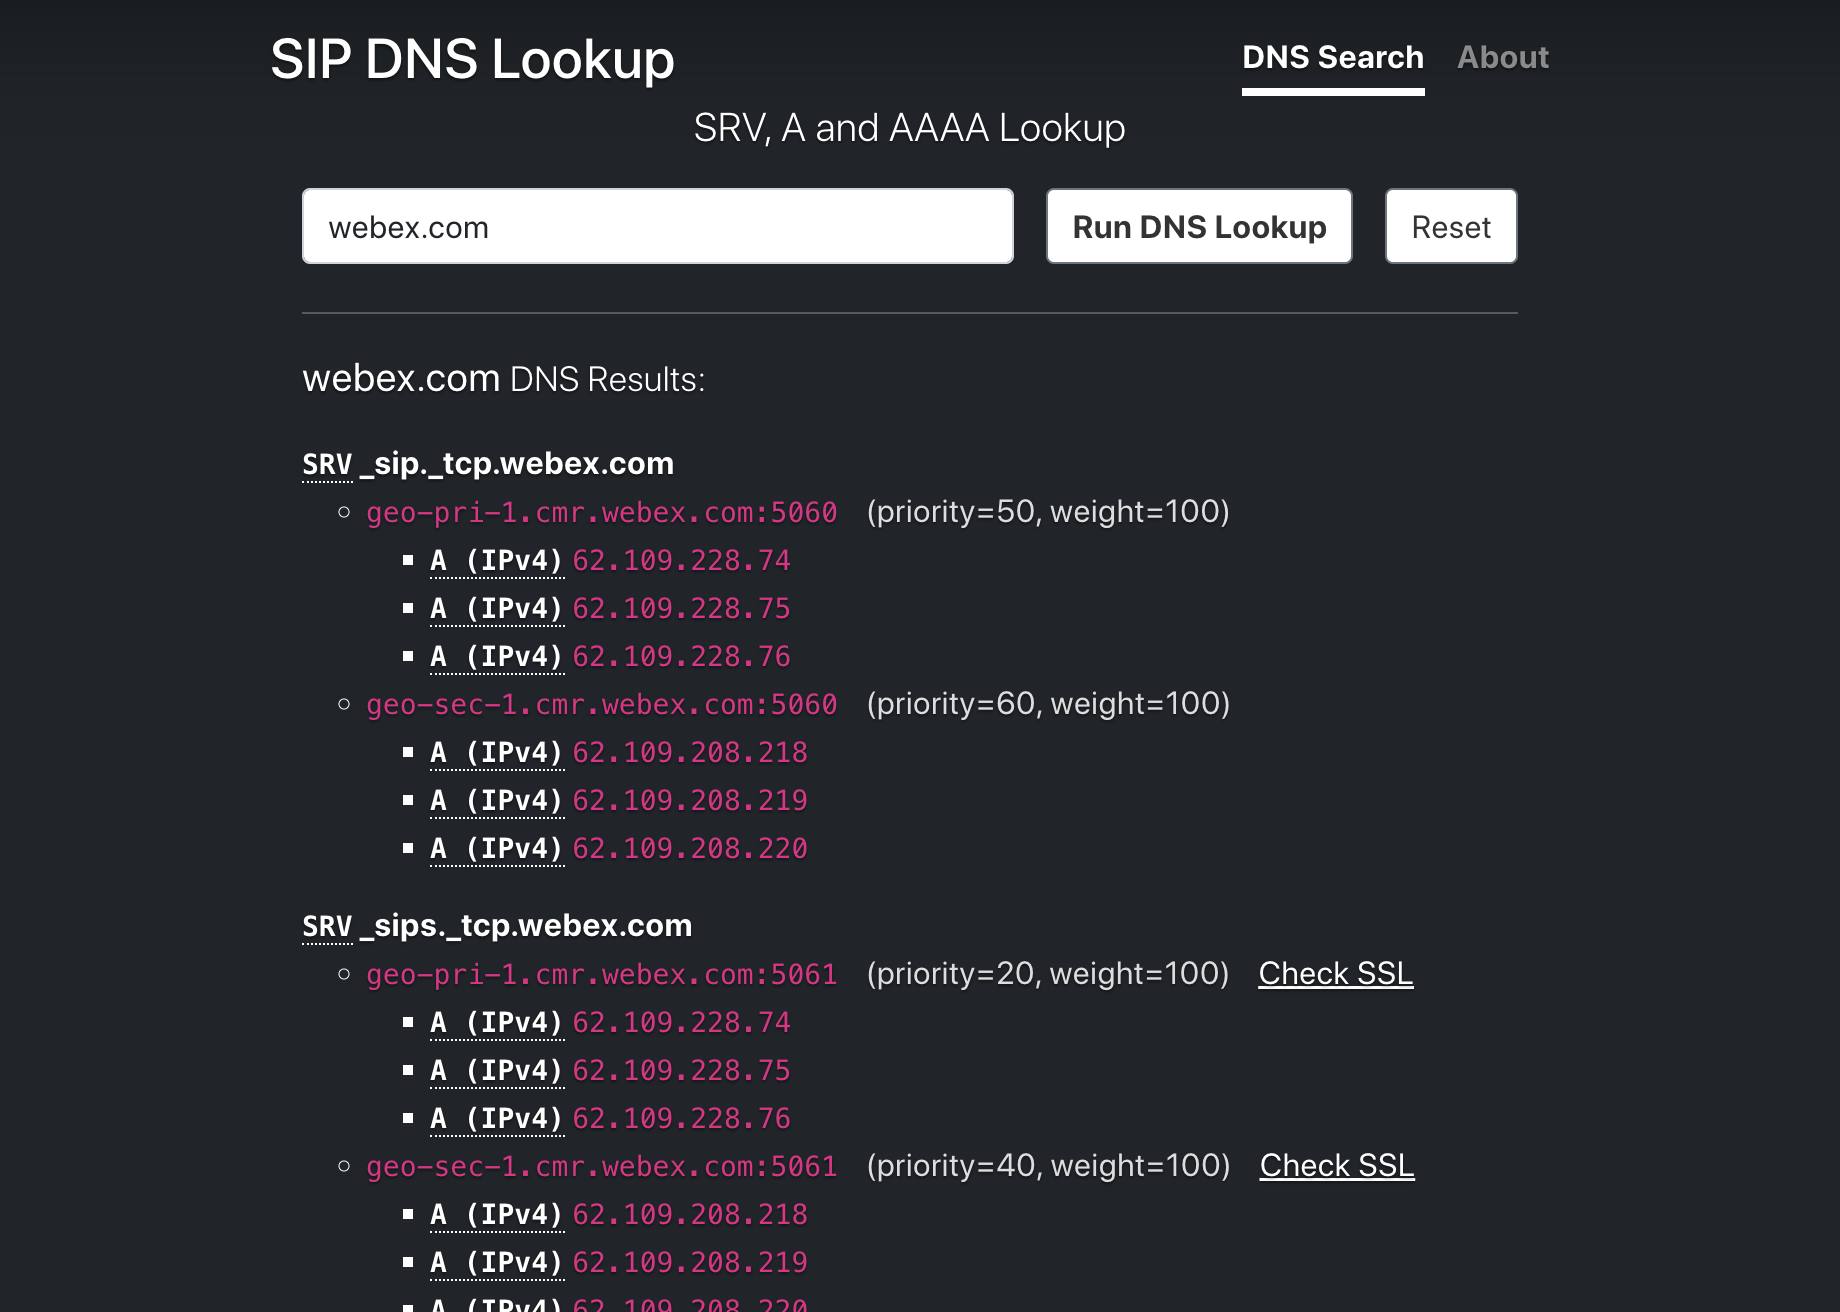Viewport: 1840px width, 1312px height.
Task: Click the webex.com DNS Results heading
Action: point(503,380)
